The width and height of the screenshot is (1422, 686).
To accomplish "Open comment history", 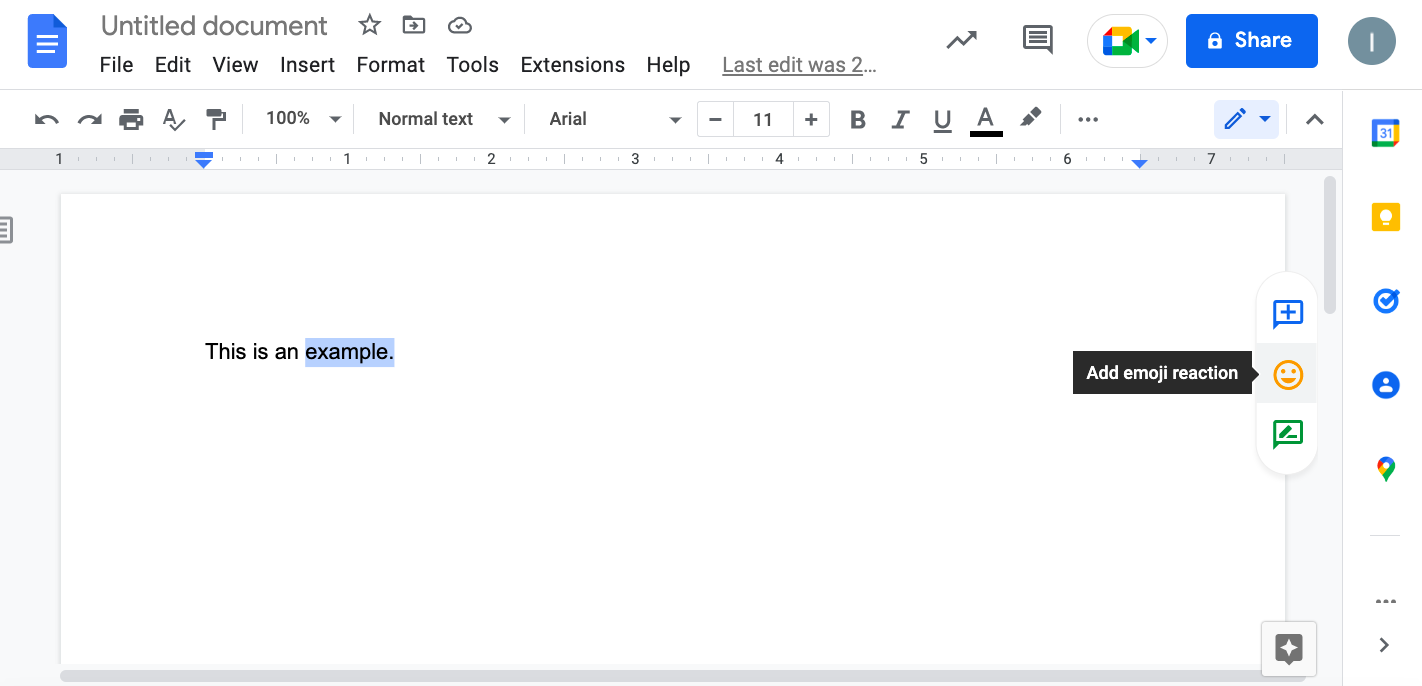I will 1037,40.
